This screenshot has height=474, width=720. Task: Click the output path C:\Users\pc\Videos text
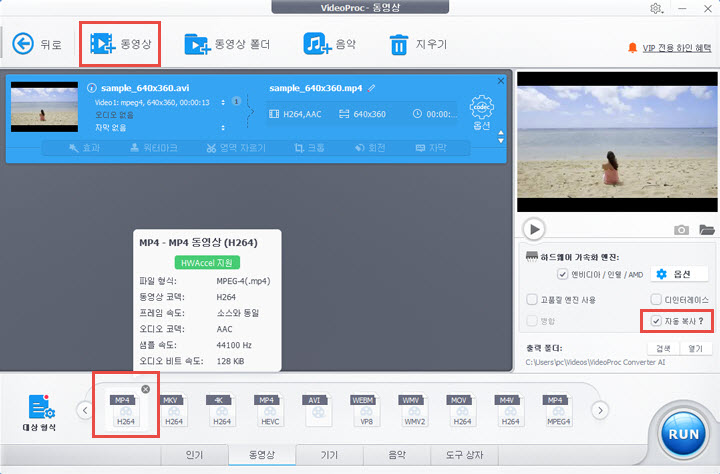point(595,362)
